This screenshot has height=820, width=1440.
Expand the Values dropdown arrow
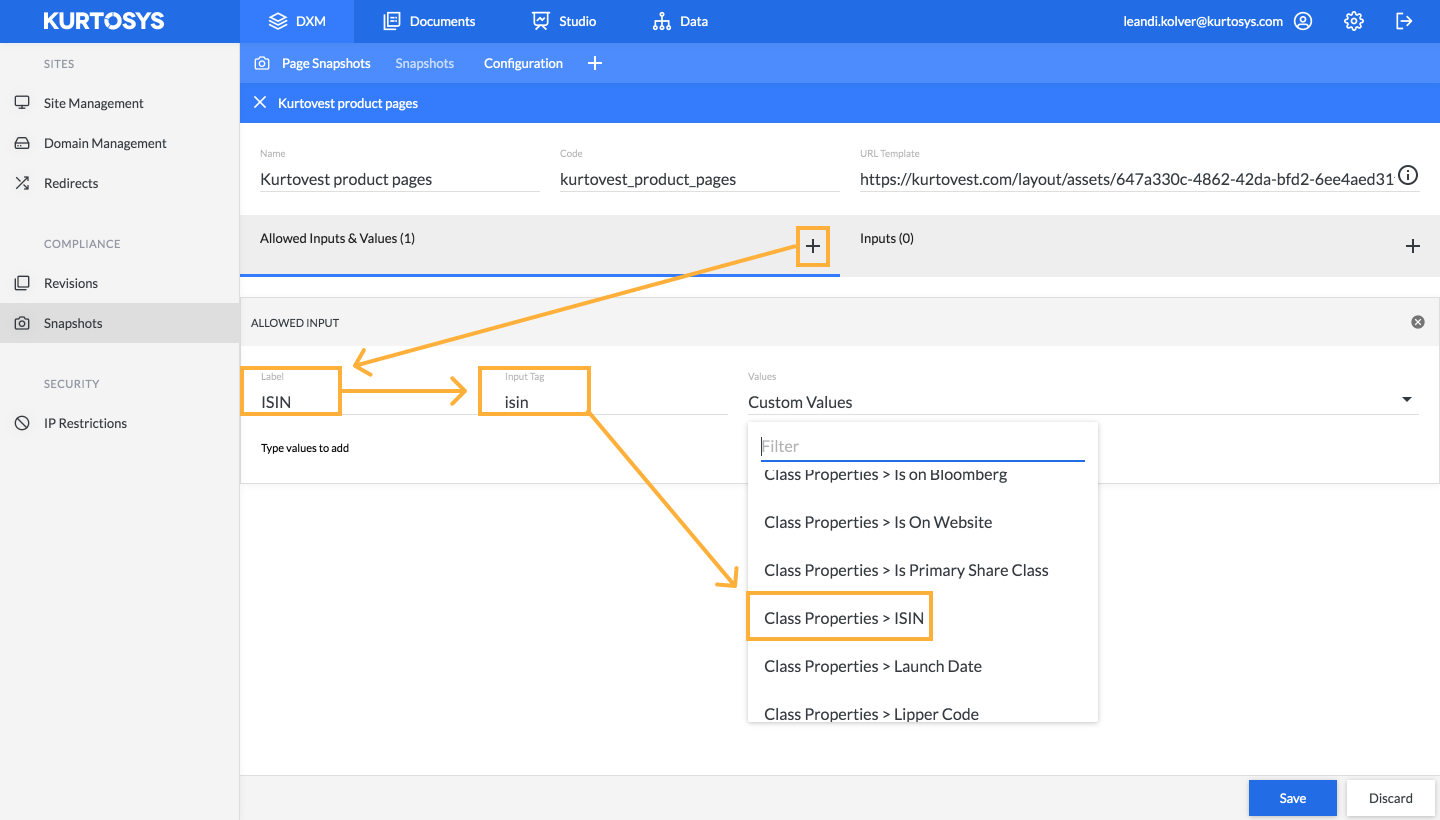[1407, 400]
